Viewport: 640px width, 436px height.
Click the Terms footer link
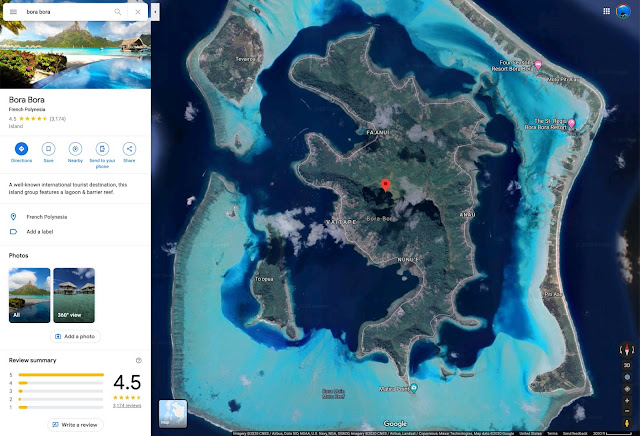(552, 434)
